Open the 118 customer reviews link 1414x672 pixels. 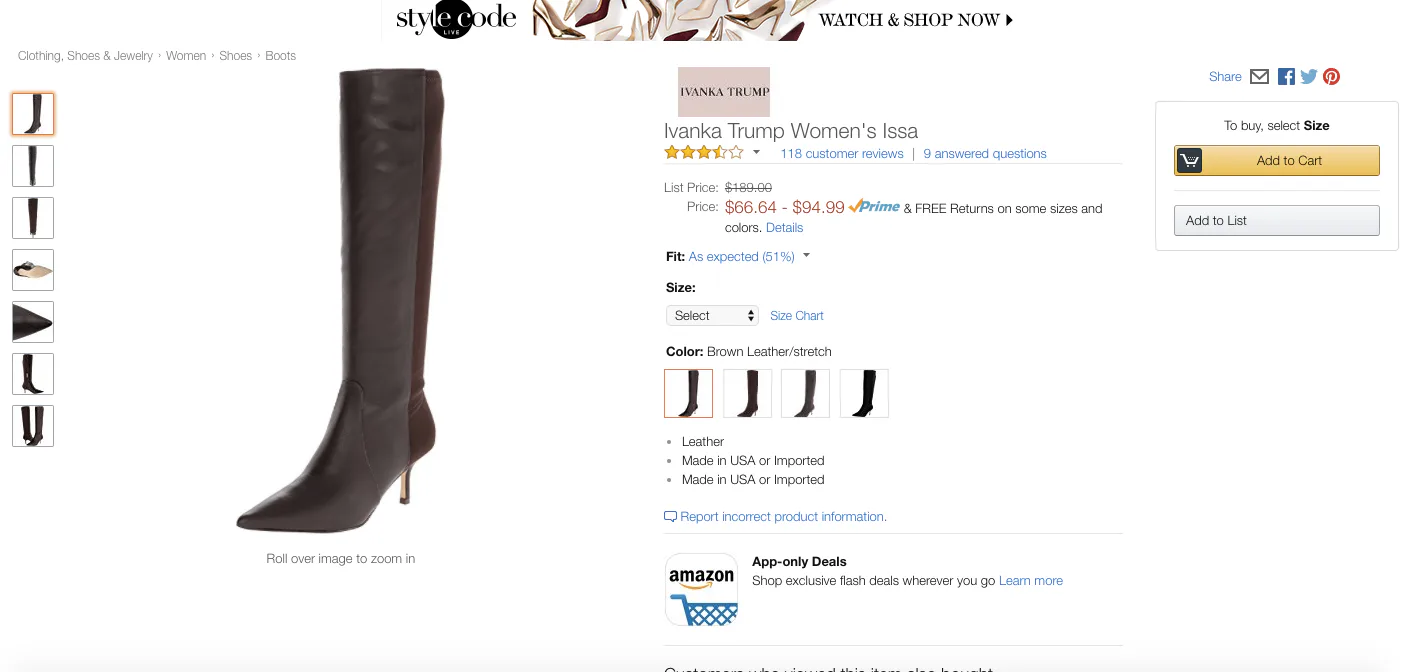842,154
